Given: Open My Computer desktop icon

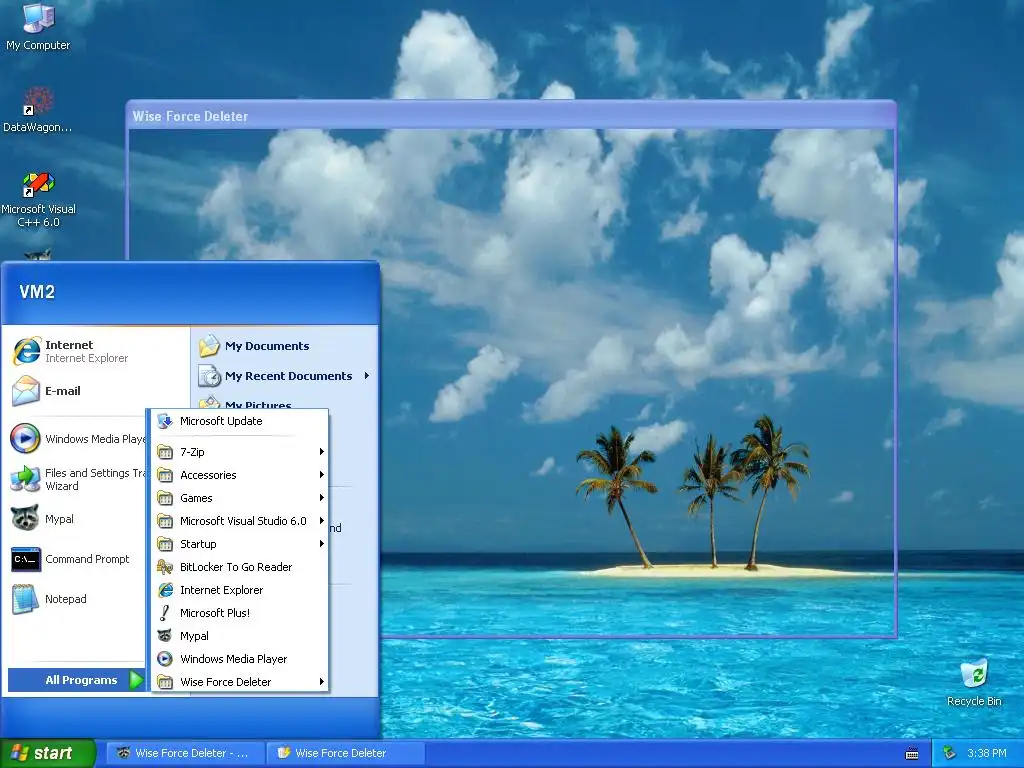Looking at the screenshot, I should tap(38, 26).
